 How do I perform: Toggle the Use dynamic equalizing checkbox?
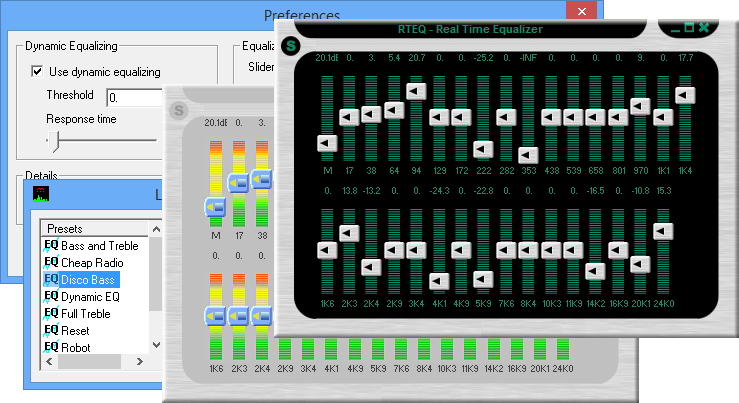click(x=38, y=71)
